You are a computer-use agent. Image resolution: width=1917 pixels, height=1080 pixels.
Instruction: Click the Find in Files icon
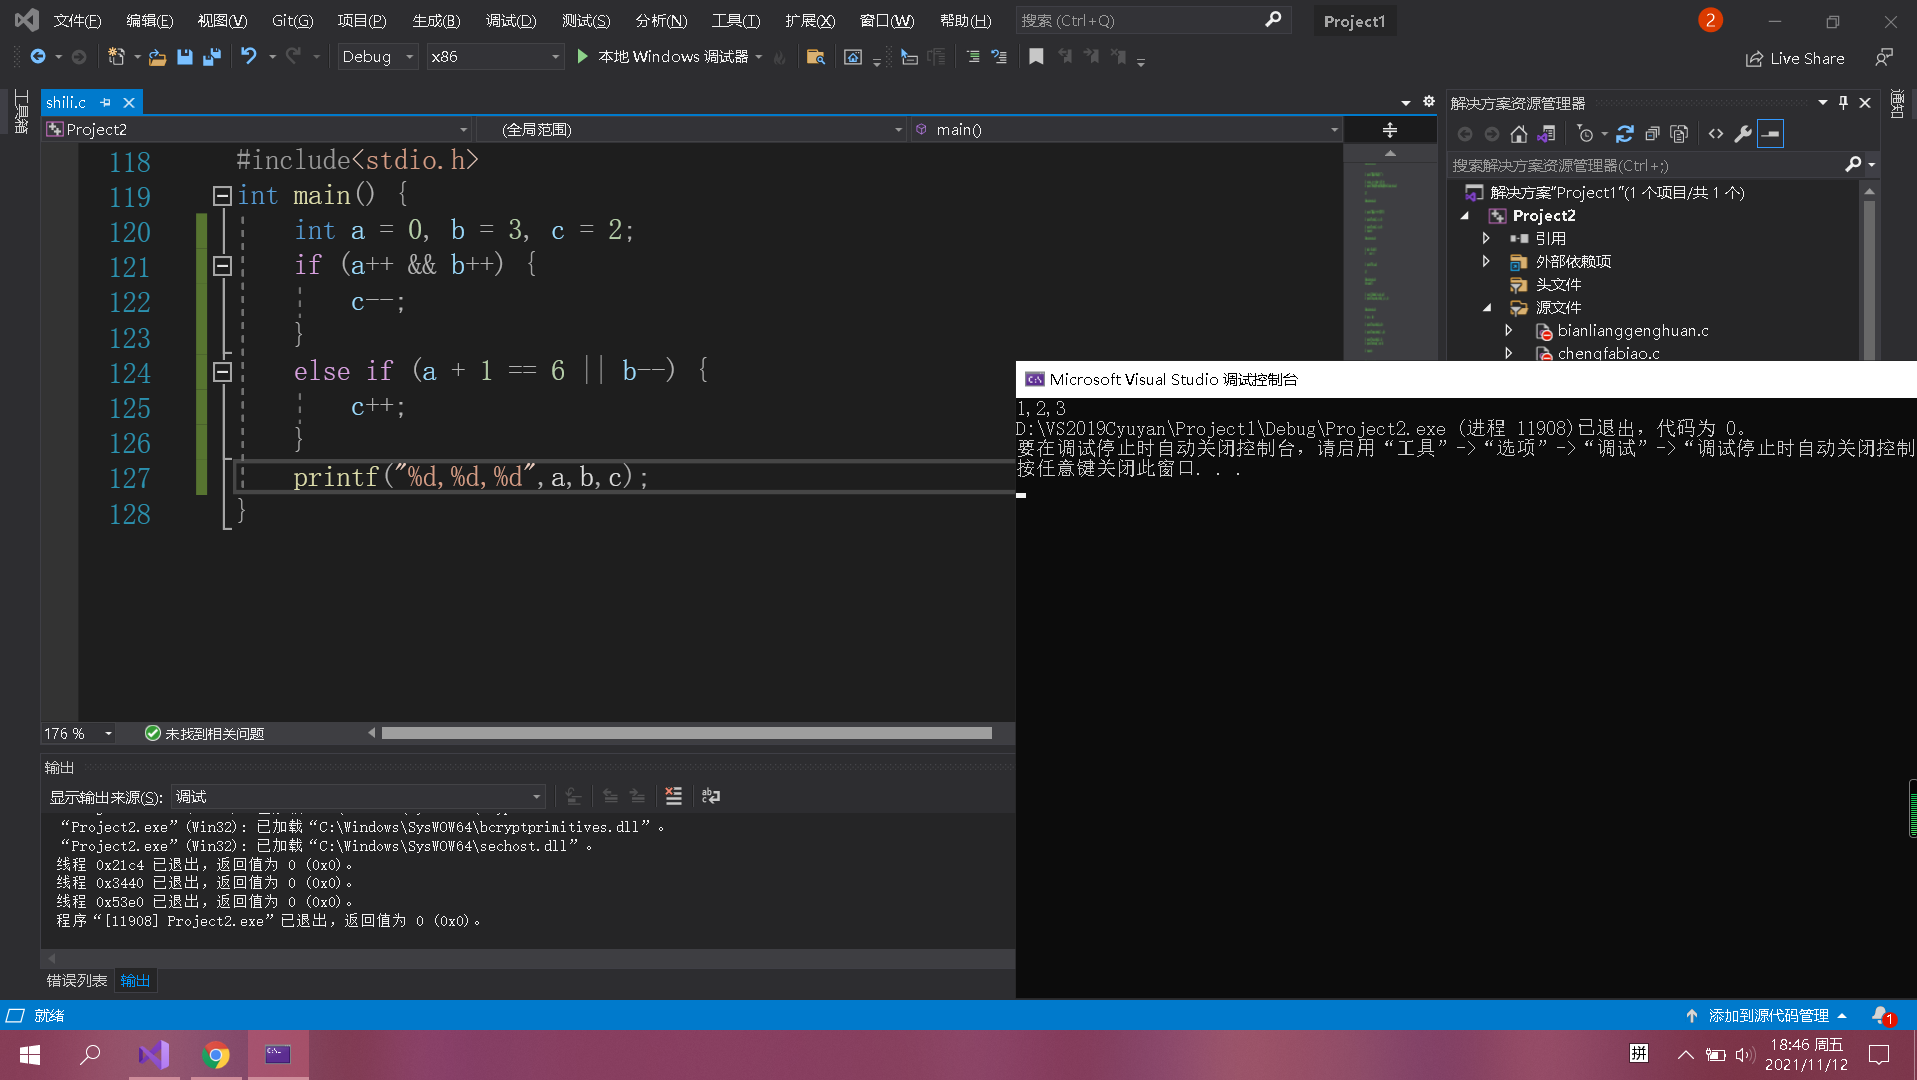pos(816,57)
